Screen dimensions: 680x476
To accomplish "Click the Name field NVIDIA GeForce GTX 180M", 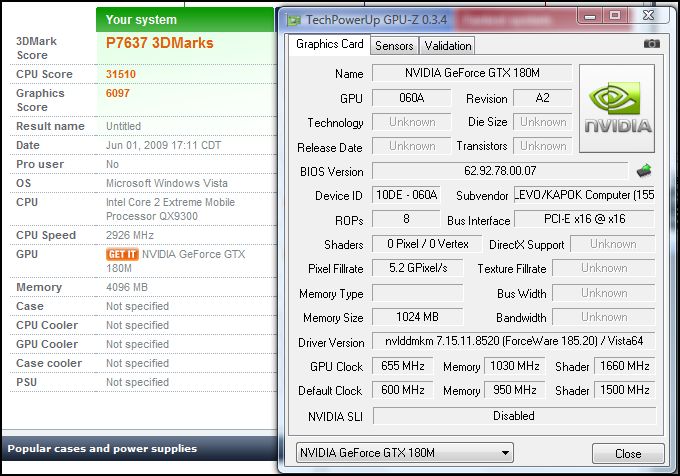I will click(472, 73).
